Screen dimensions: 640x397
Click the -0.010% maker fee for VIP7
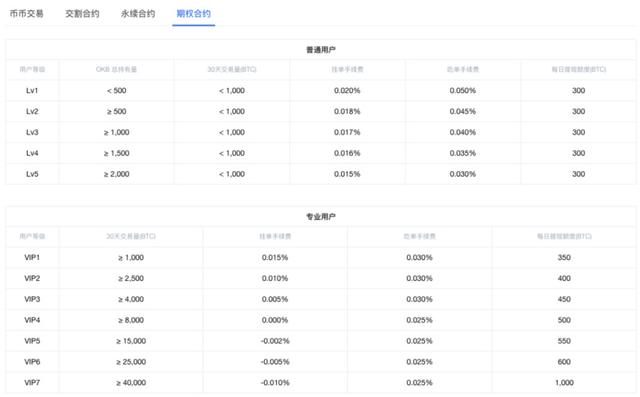(x=275, y=382)
